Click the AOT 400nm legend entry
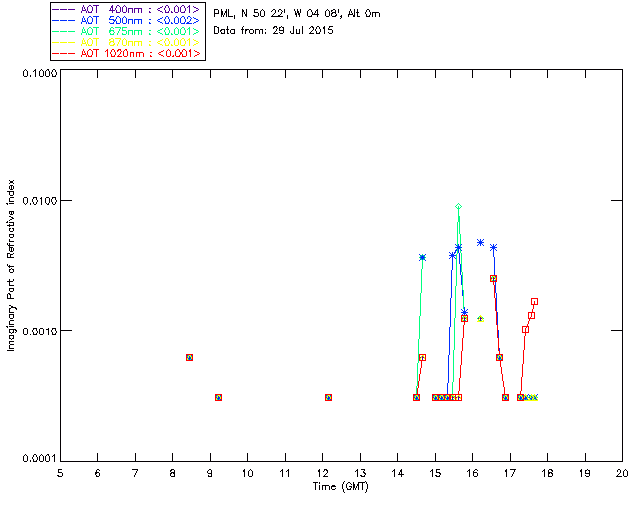The height and width of the screenshot is (512, 640). [x=127, y=9]
